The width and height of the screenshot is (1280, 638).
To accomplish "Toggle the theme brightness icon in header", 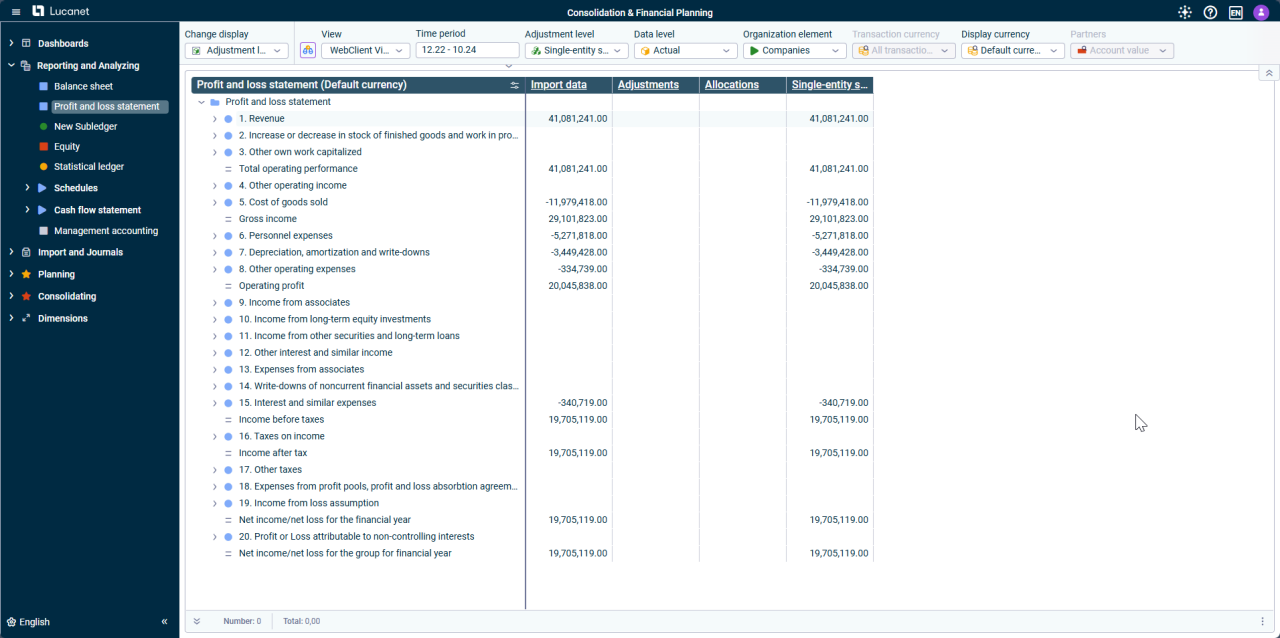I will [1185, 12].
